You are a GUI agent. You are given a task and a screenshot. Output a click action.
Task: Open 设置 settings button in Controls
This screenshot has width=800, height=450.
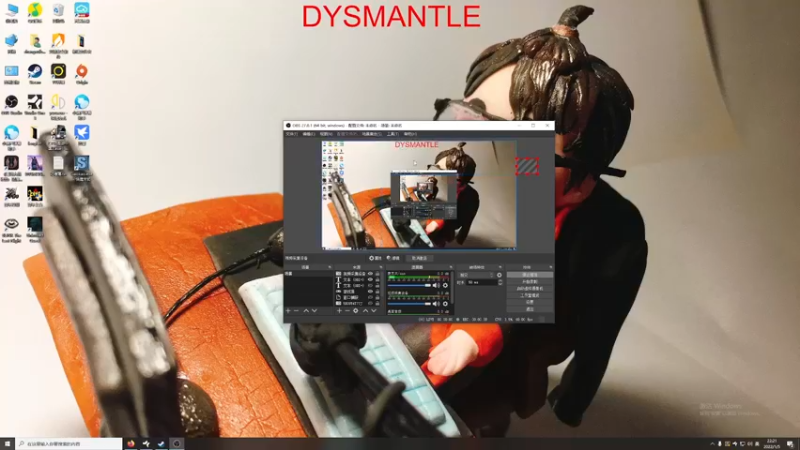pos(530,302)
